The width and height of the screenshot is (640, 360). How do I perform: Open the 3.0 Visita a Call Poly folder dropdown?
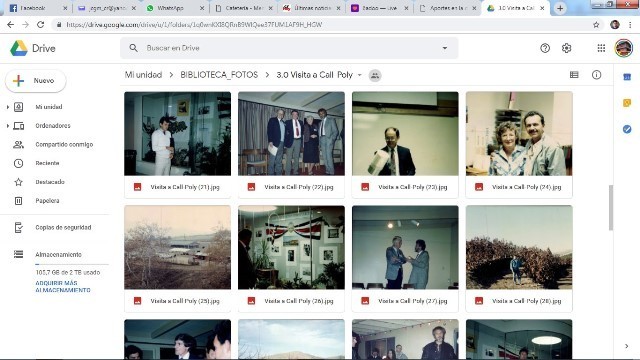360,75
